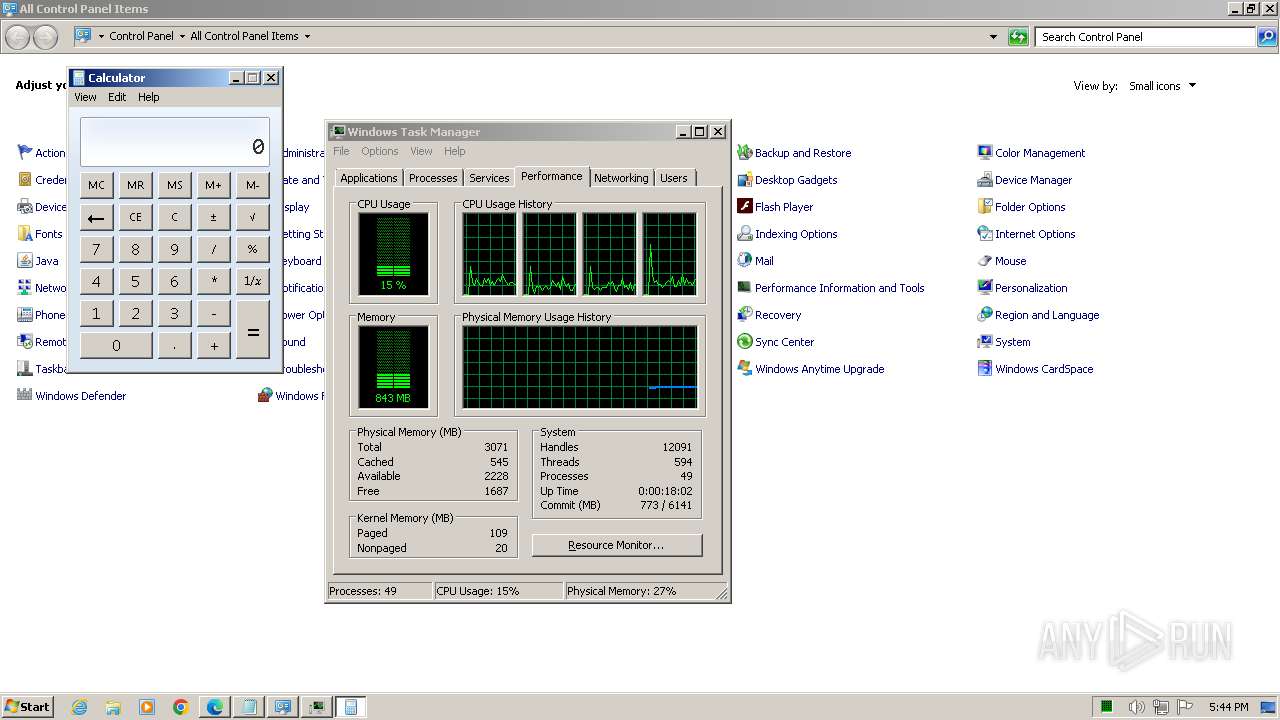Click the Resource Monitor button

[617, 545]
